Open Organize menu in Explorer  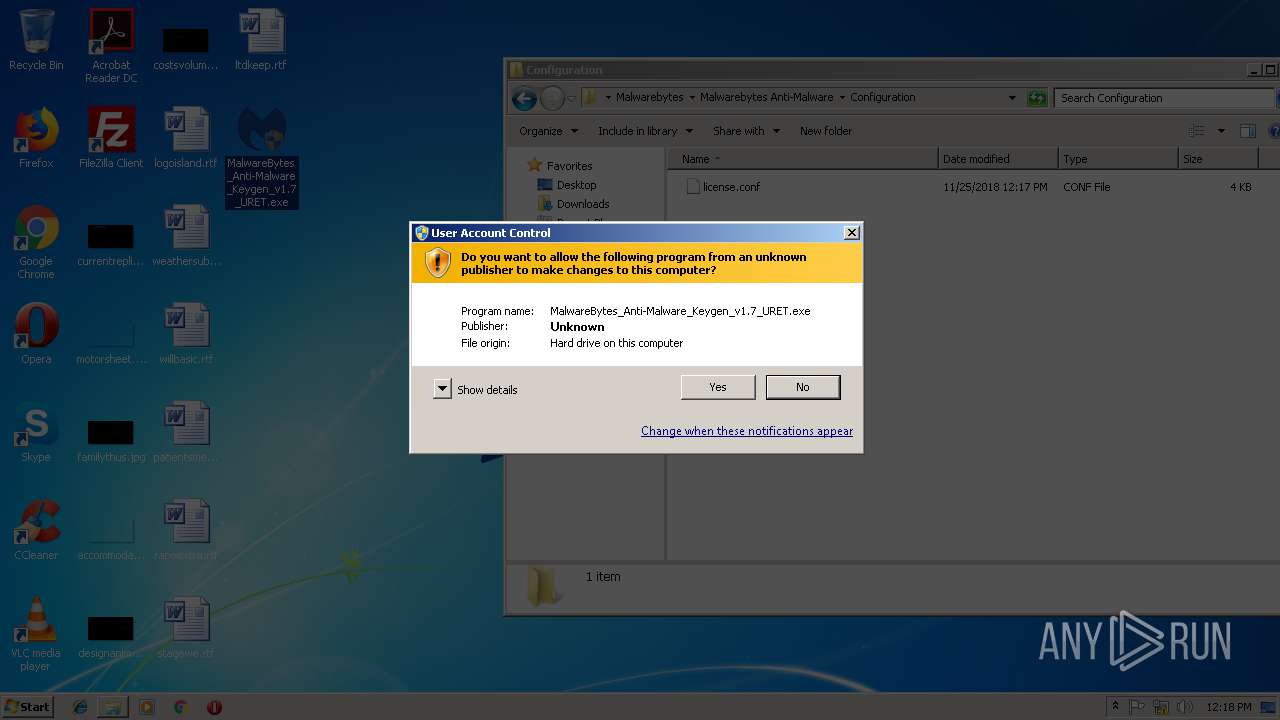(548, 131)
